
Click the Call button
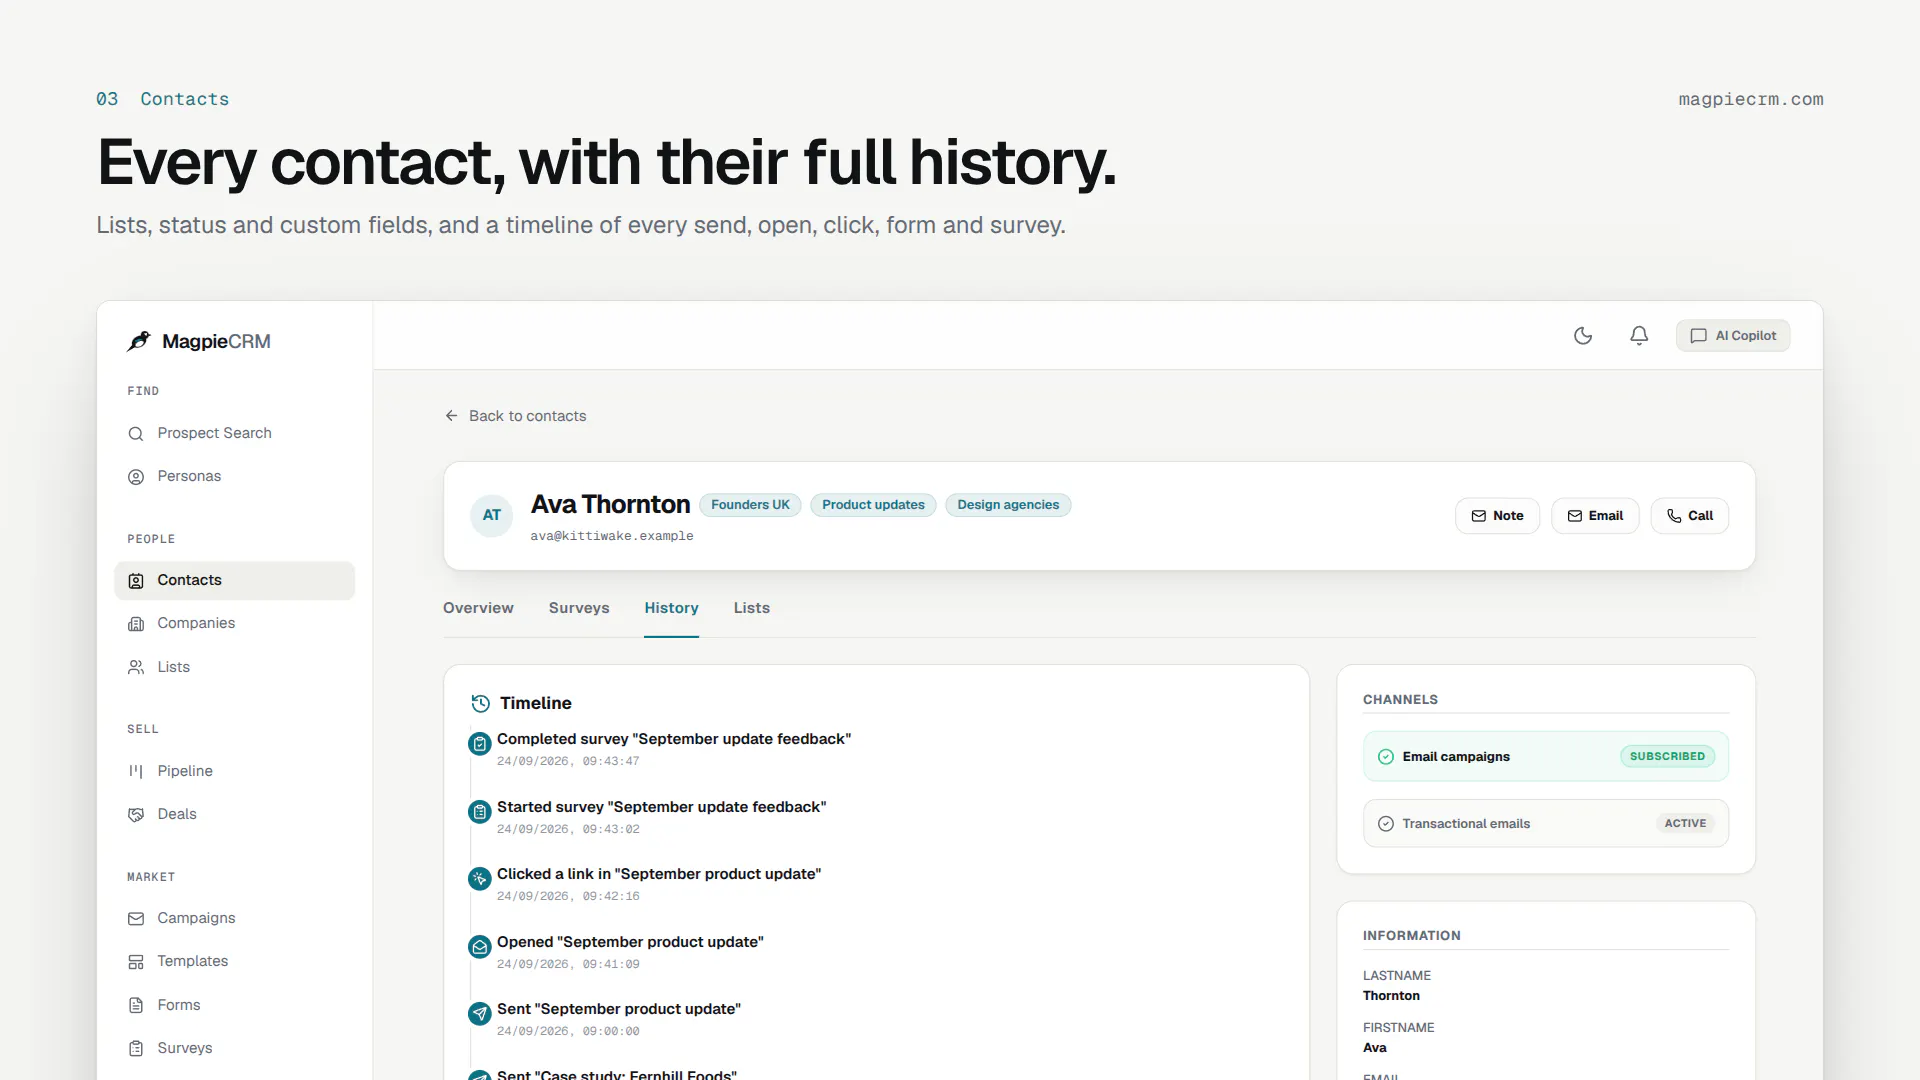pos(1689,516)
